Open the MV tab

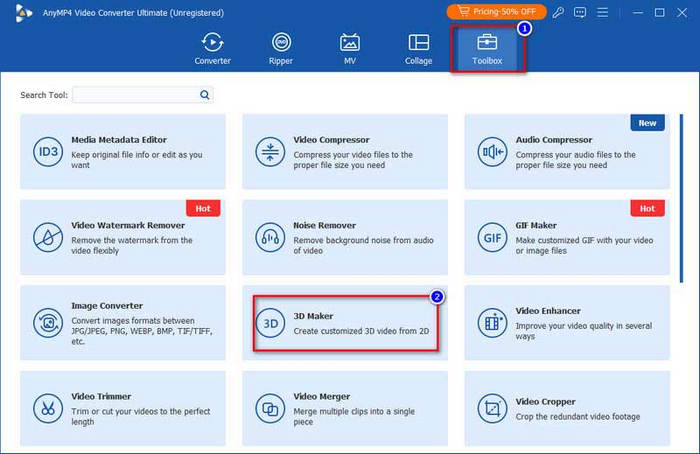[350, 49]
